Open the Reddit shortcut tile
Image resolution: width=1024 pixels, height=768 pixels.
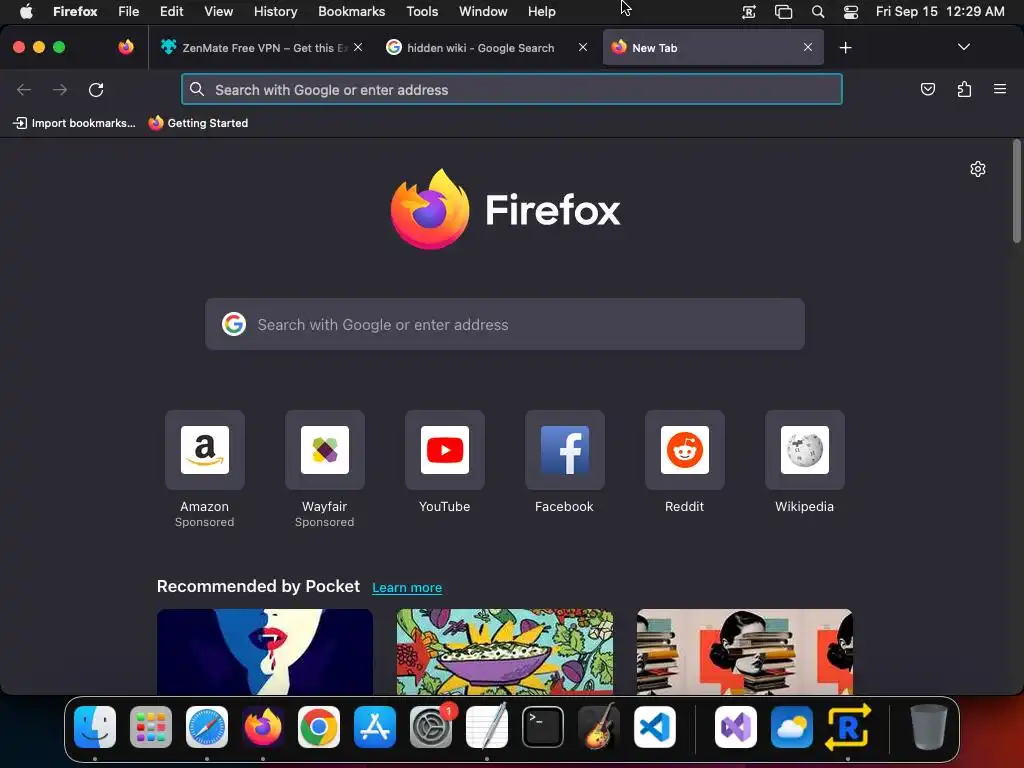684,450
